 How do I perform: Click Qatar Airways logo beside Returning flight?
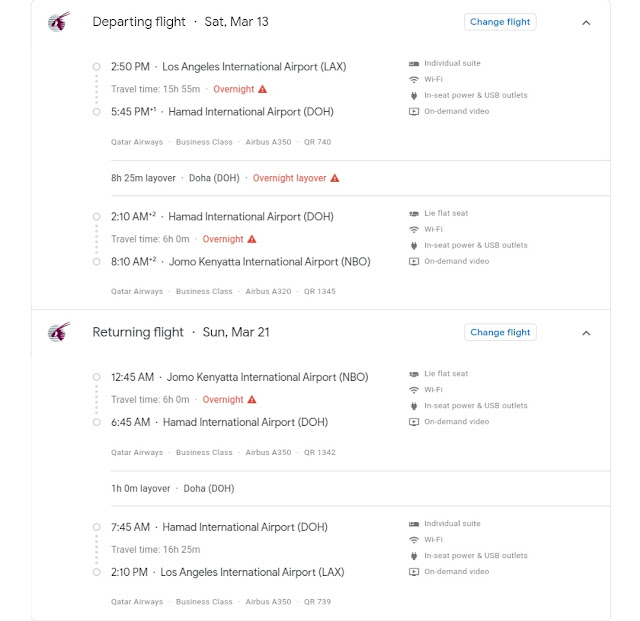pyautogui.click(x=59, y=332)
